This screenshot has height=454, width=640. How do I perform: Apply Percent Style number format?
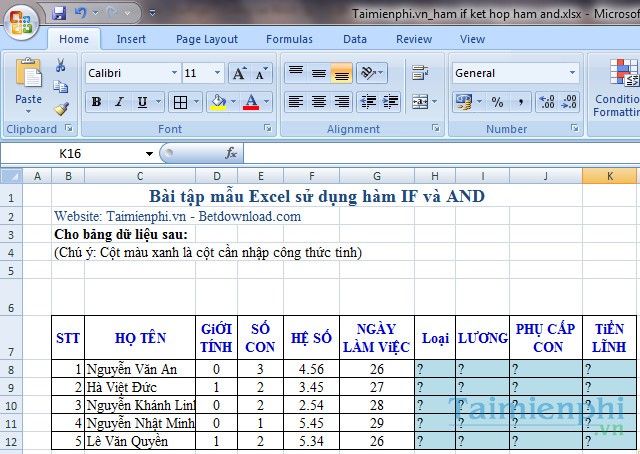497,102
